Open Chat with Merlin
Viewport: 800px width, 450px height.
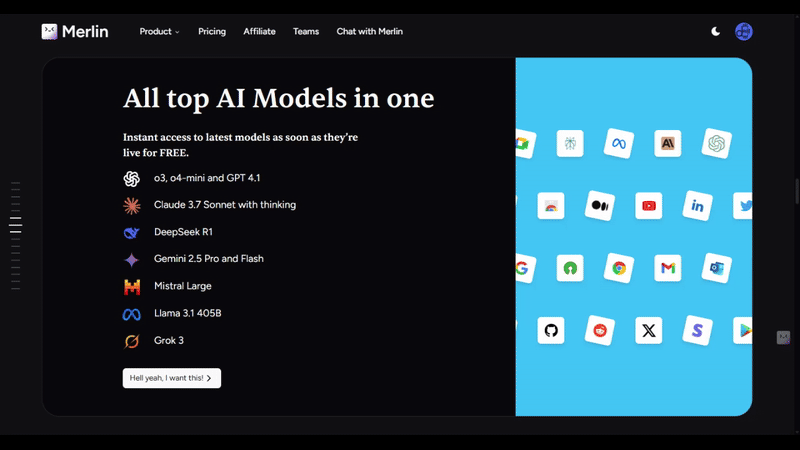[x=369, y=32]
